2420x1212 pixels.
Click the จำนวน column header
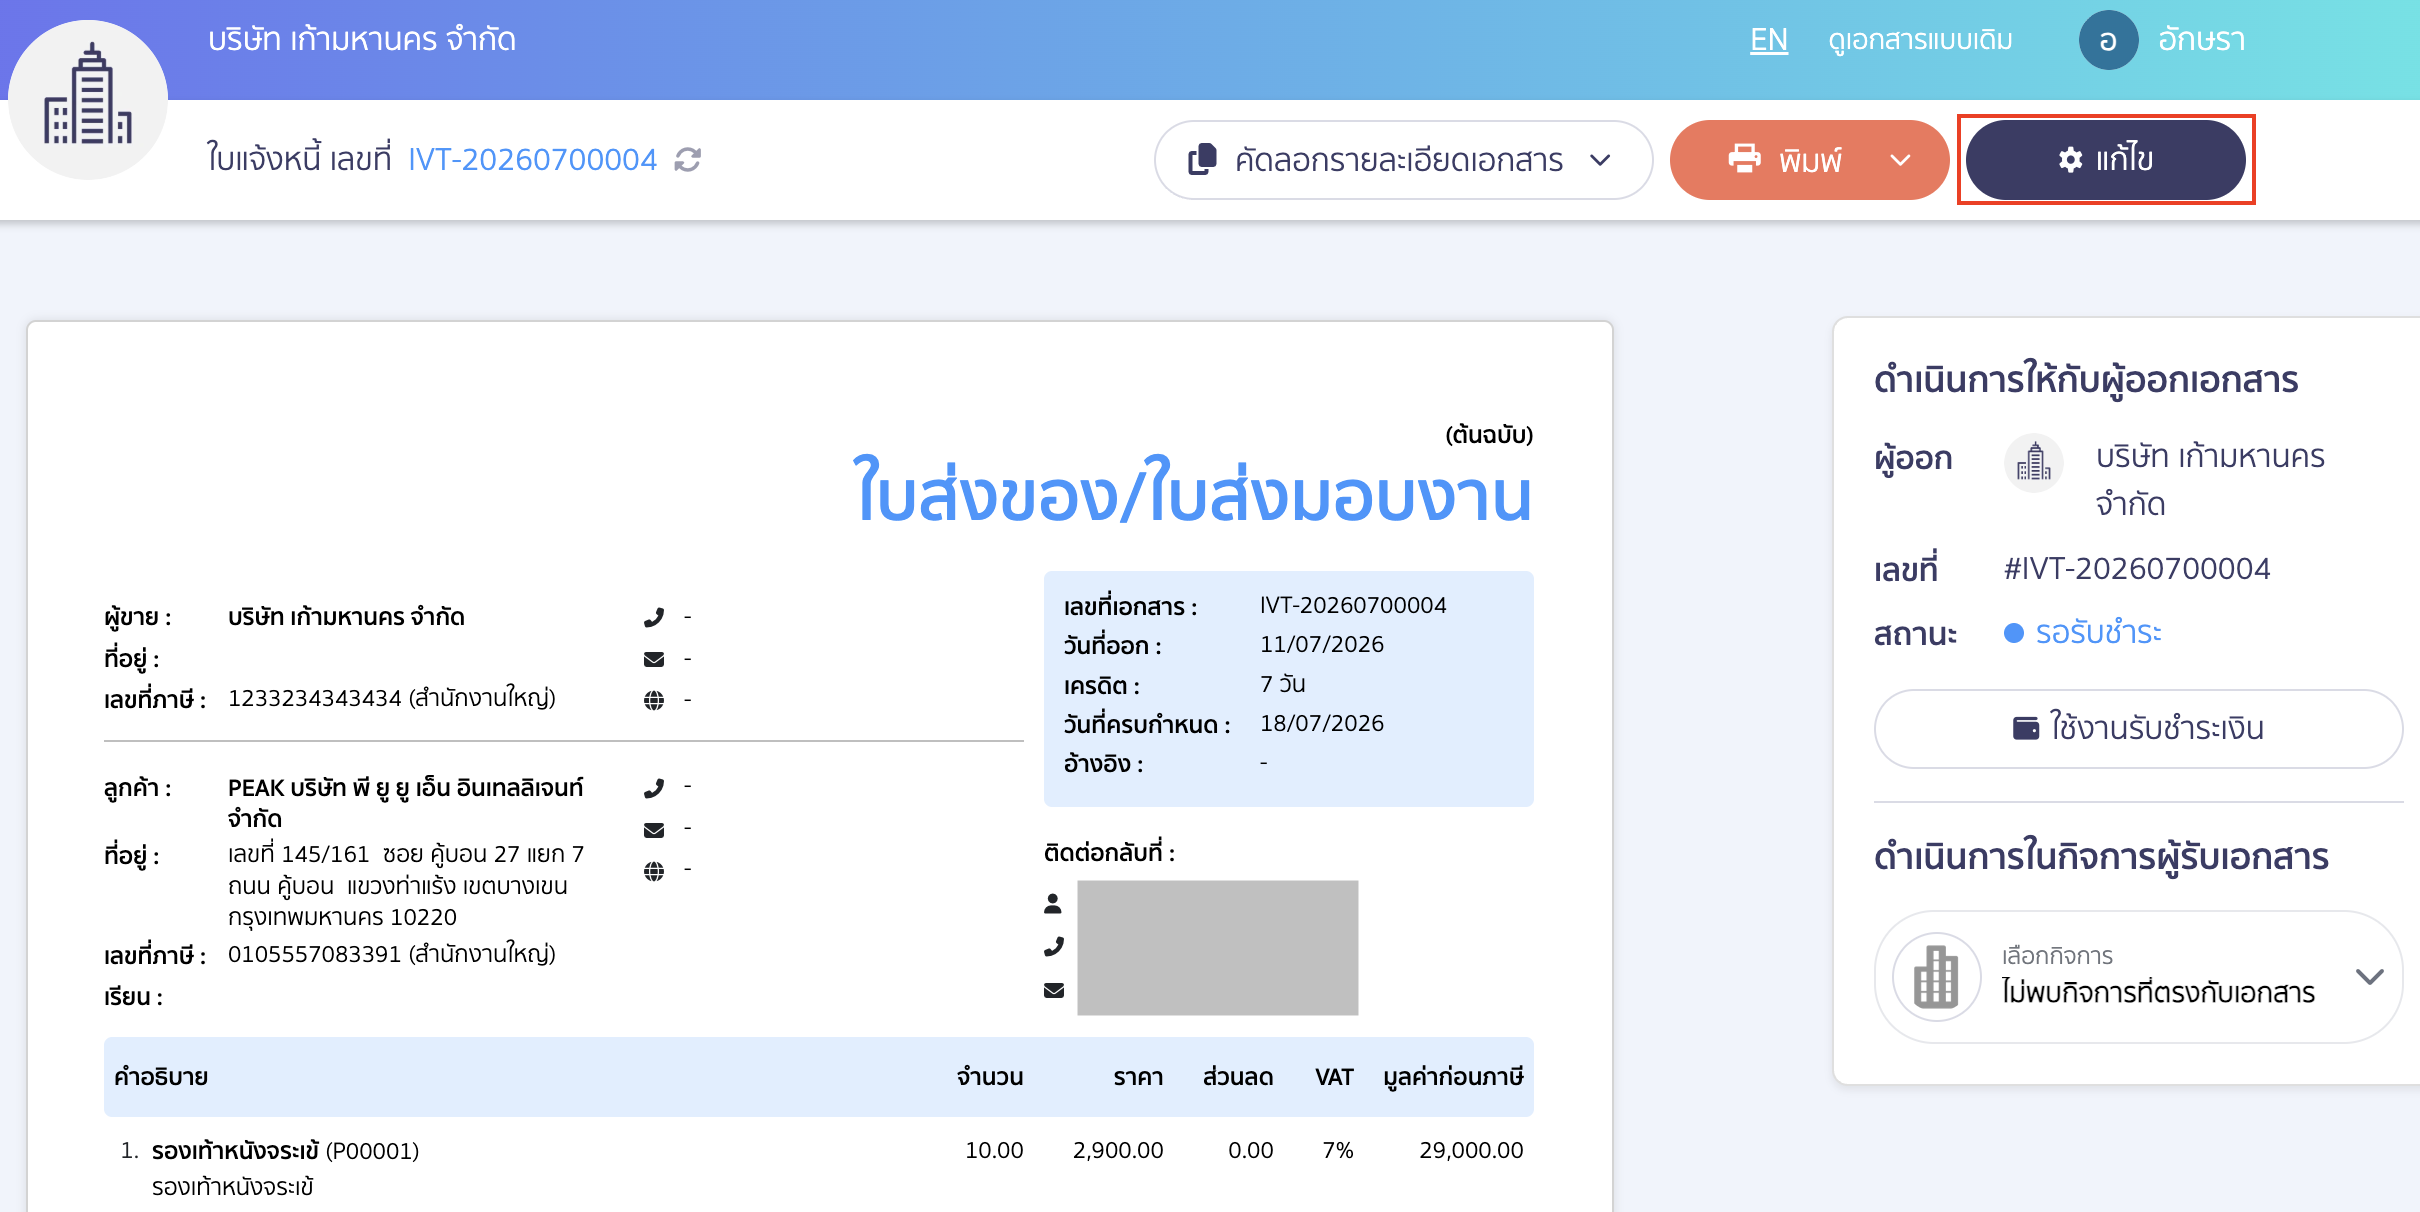(989, 1077)
